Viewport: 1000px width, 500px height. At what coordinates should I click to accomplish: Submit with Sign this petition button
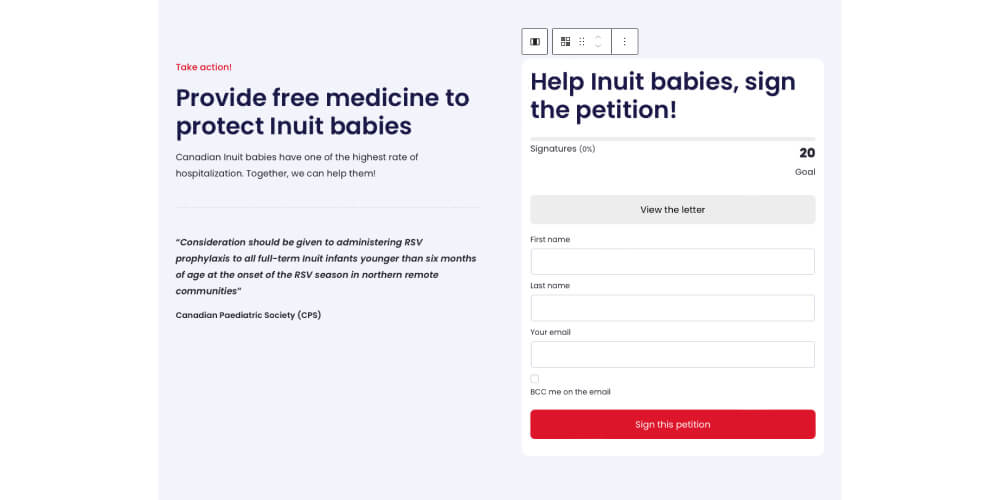click(x=673, y=424)
